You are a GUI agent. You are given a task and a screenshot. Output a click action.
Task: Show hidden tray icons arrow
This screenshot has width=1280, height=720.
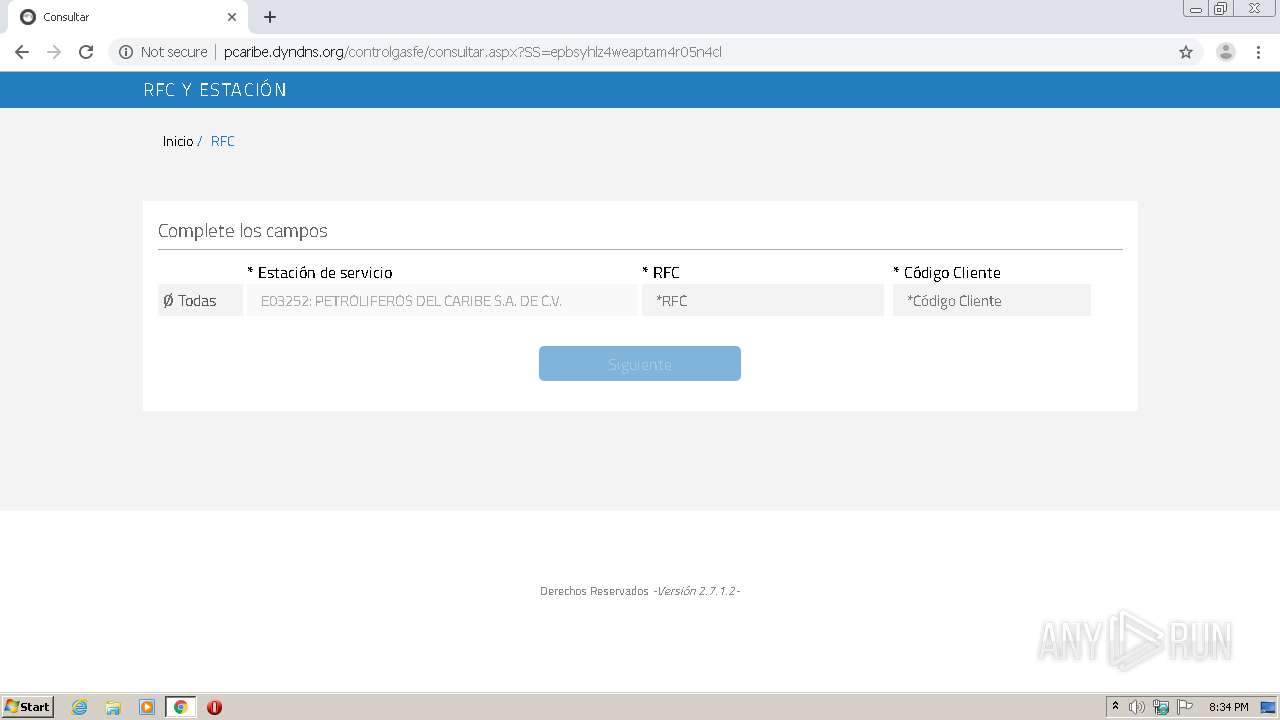1115,707
